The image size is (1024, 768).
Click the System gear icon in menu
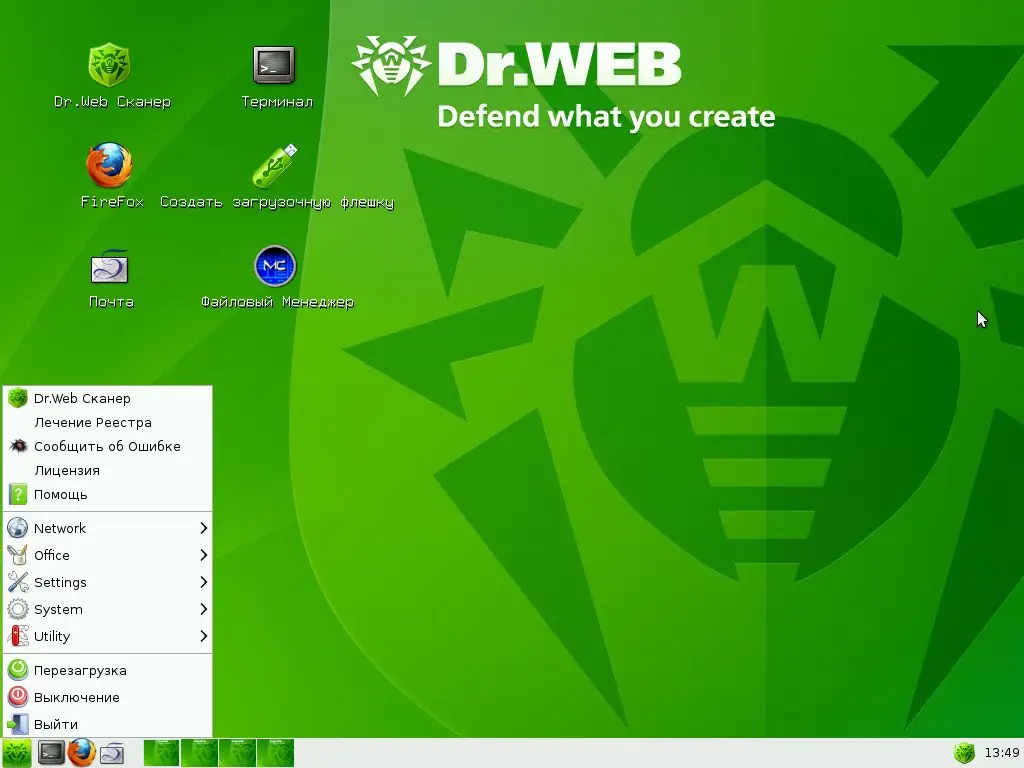(x=18, y=609)
